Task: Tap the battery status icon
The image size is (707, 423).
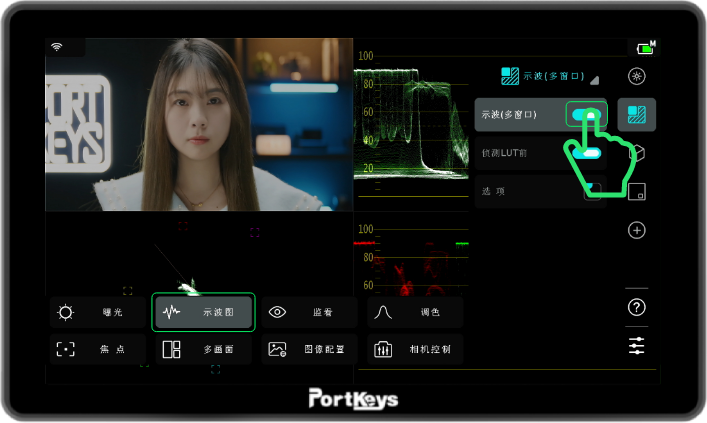Action: point(645,48)
